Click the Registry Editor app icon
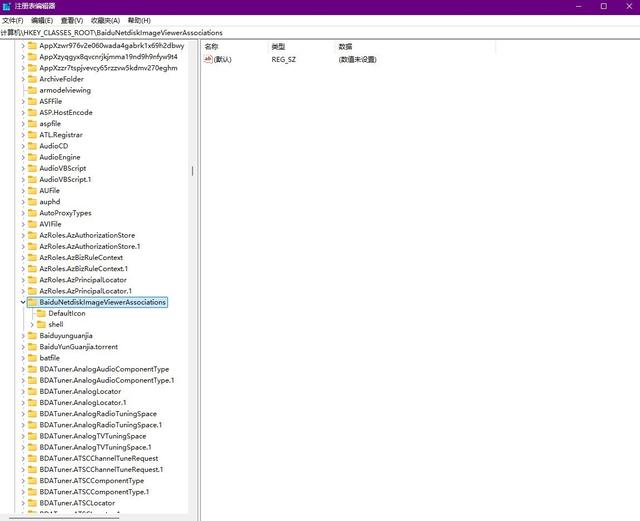The image size is (640, 521). point(7,6)
